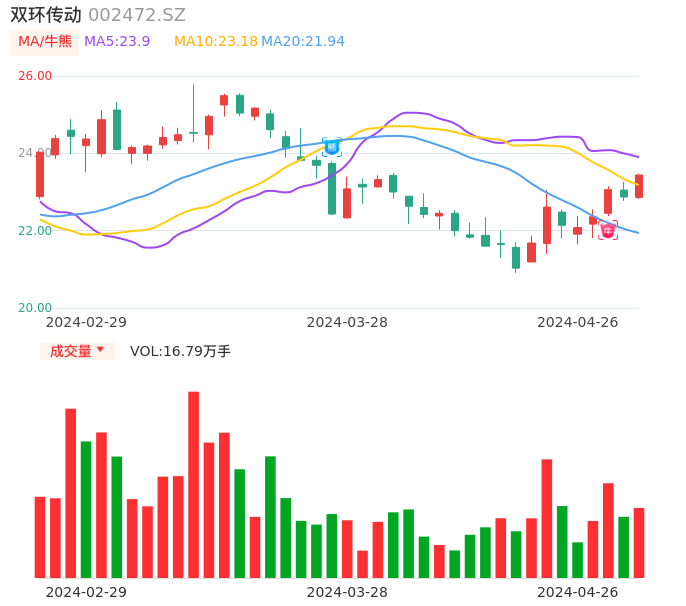The height and width of the screenshot is (606, 686).
Task: Click the 2024-03-28 date label under price chart
Action: [347, 322]
